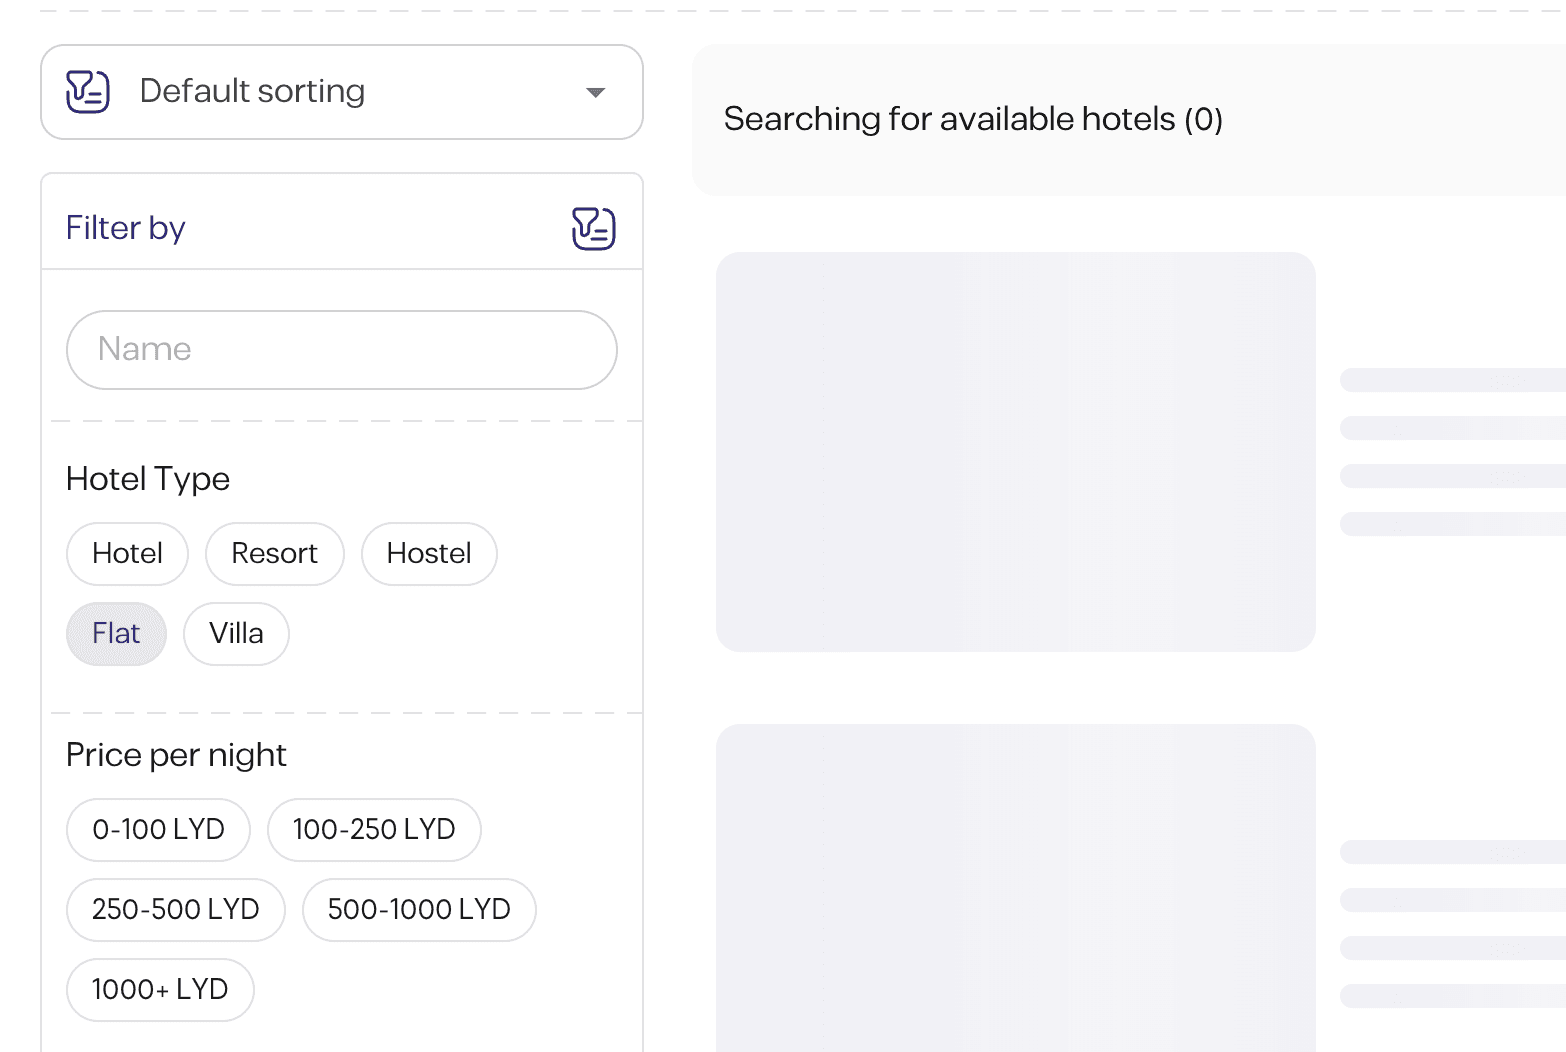The height and width of the screenshot is (1052, 1566).
Task: Open the Default sorting combo box
Action: [x=341, y=92]
